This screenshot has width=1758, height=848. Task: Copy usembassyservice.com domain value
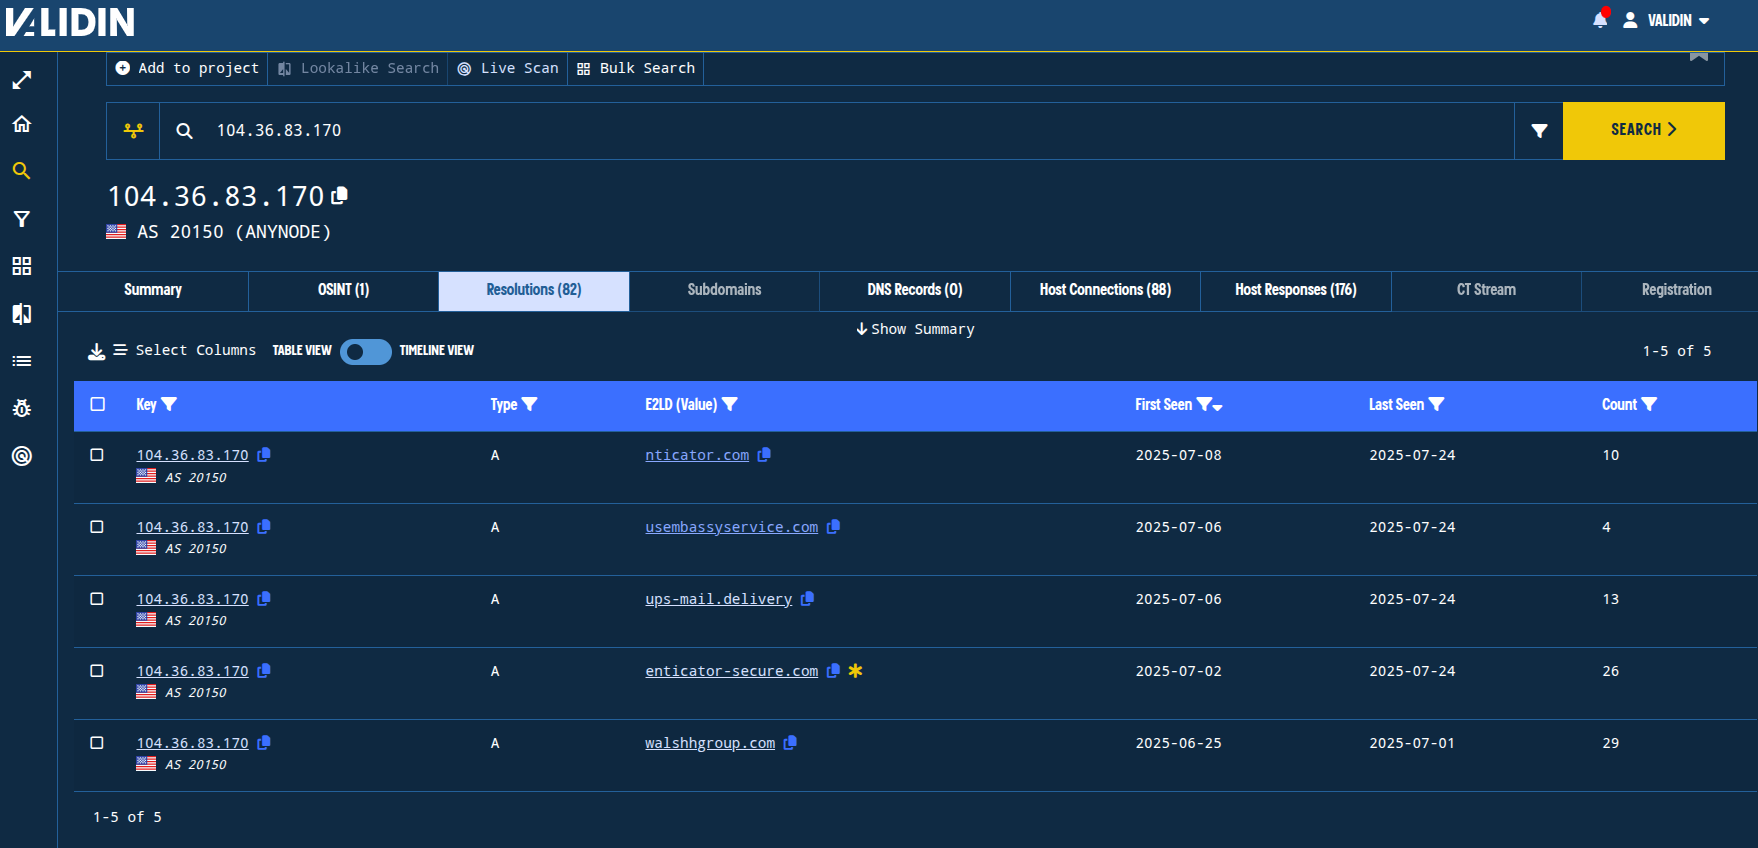pyautogui.click(x=833, y=526)
